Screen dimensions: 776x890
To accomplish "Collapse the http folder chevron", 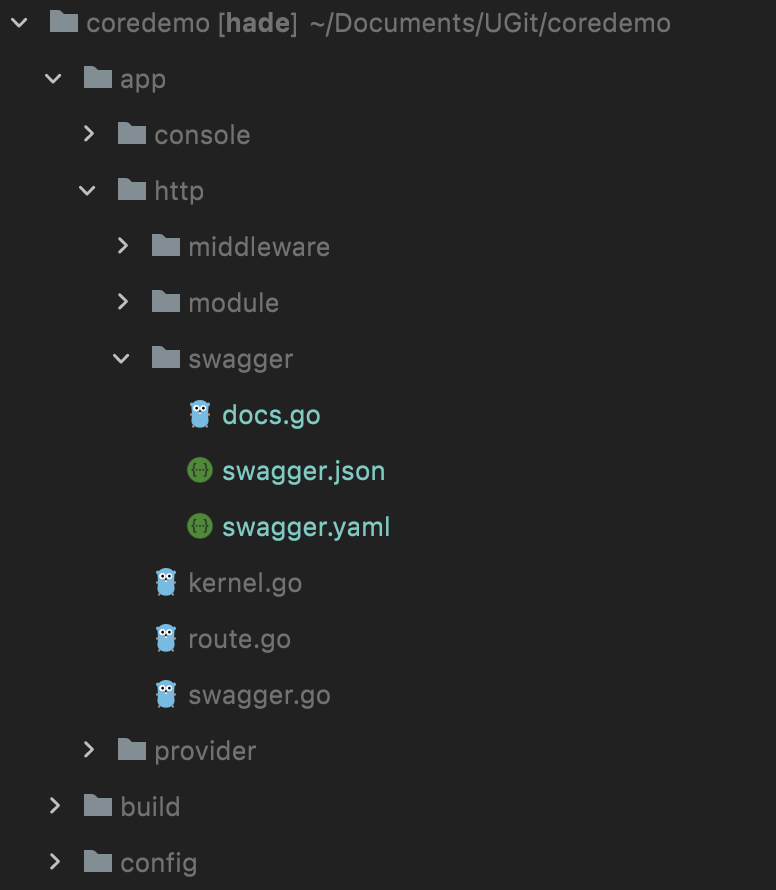I will coord(87,190).
